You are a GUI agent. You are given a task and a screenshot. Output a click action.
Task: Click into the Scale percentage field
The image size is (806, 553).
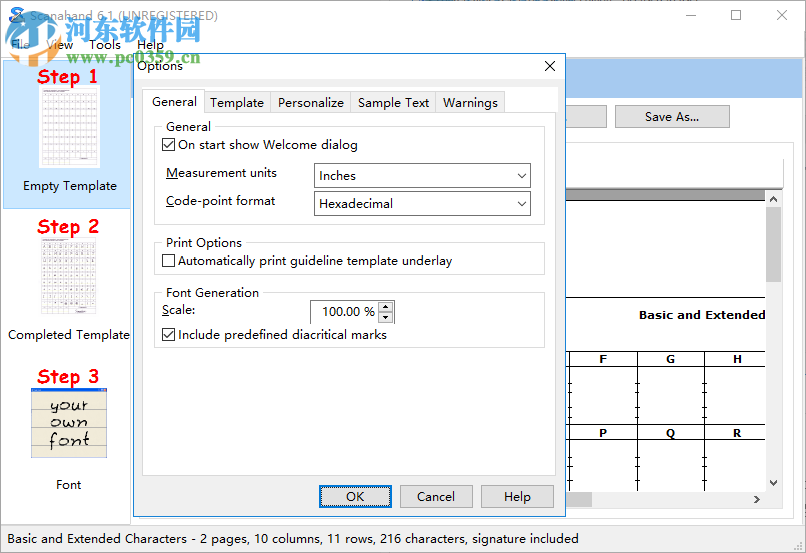345,312
